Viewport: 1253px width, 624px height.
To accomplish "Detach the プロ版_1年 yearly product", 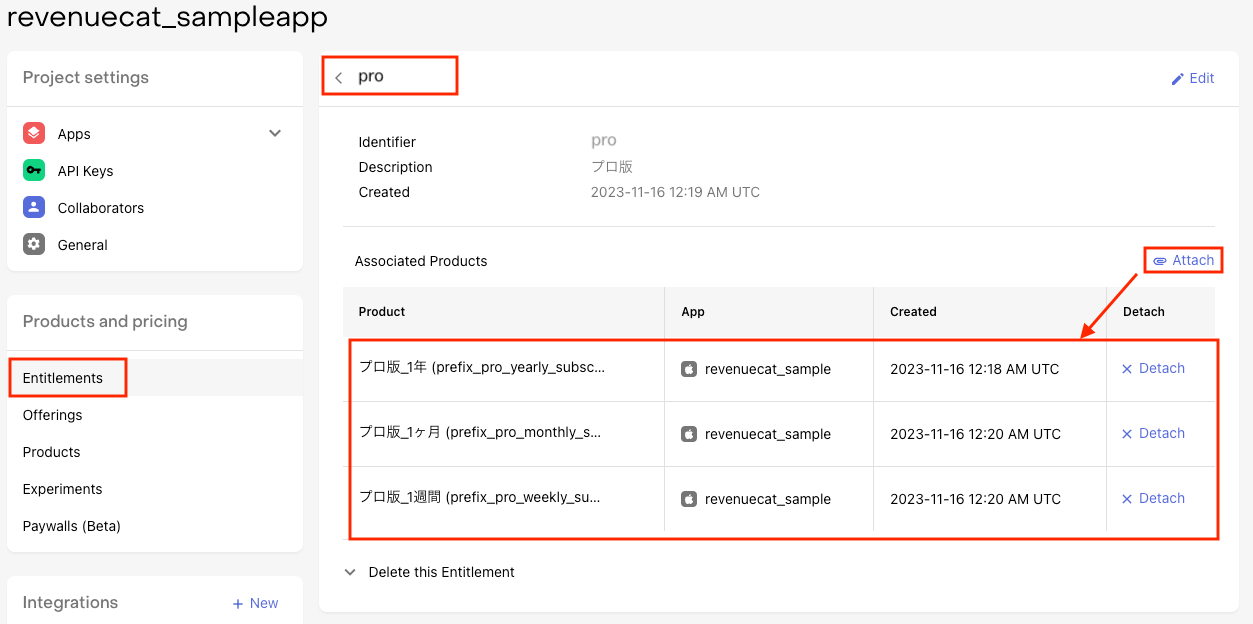I will click(1153, 368).
